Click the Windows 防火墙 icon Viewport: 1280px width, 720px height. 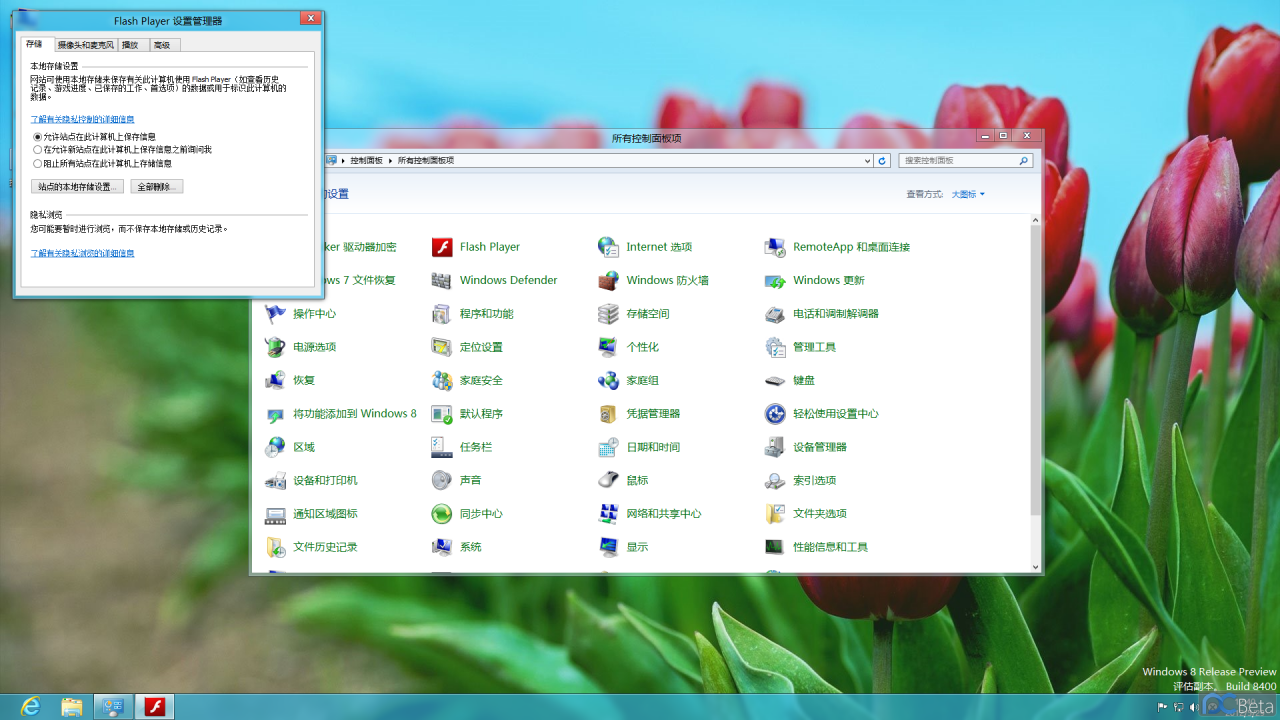pyautogui.click(x=608, y=280)
